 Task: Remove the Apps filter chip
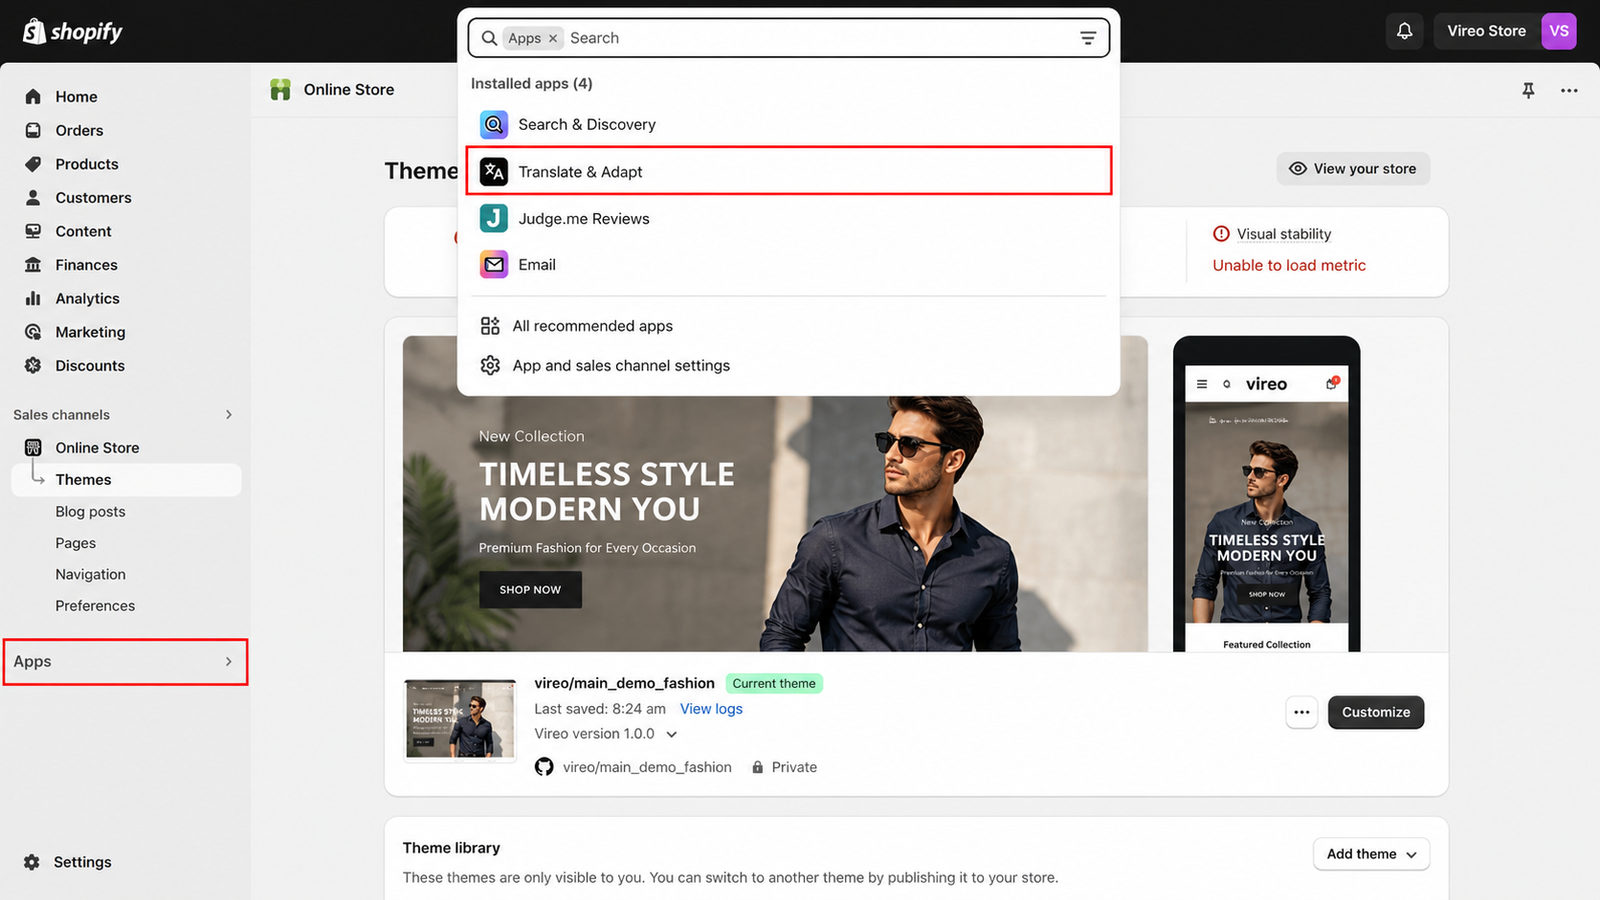pyautogui.click(x=553, y=38)
